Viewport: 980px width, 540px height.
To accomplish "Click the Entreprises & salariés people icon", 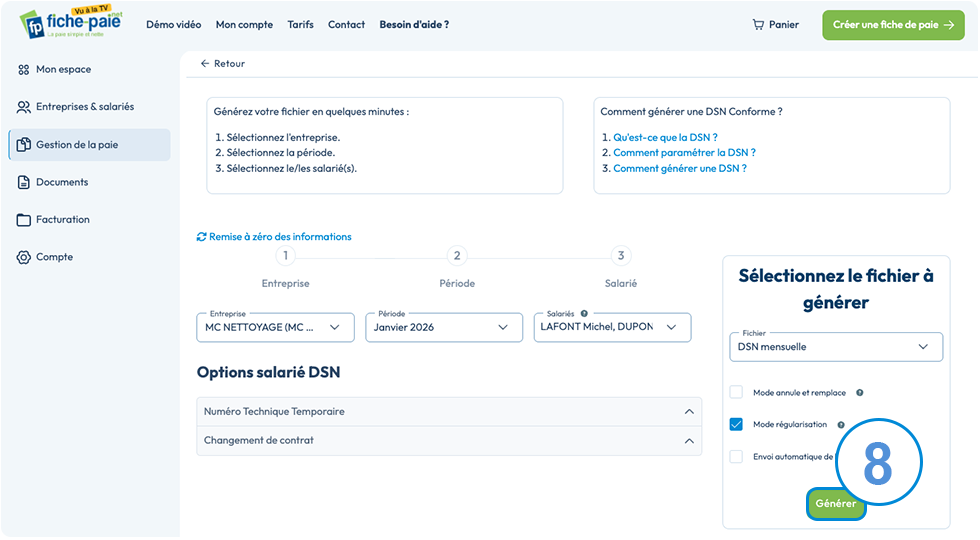I will (24, 107).
